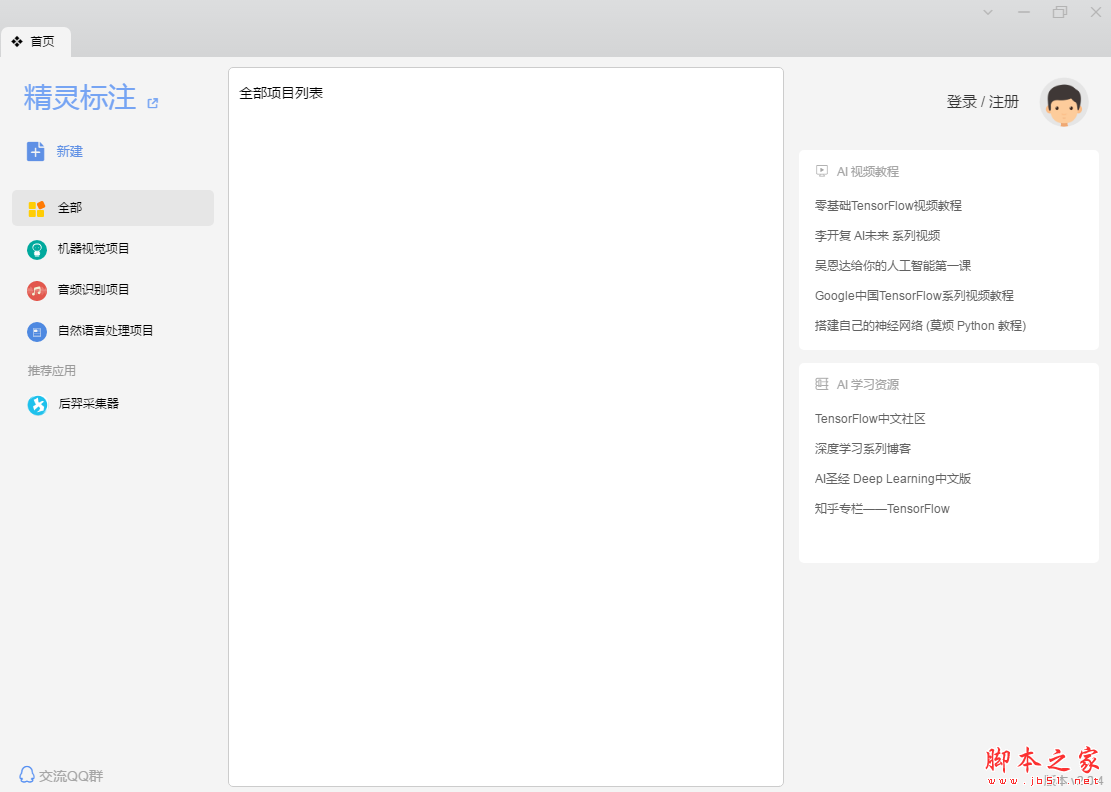Switch to the 首页 tab

tap(35, 42)
